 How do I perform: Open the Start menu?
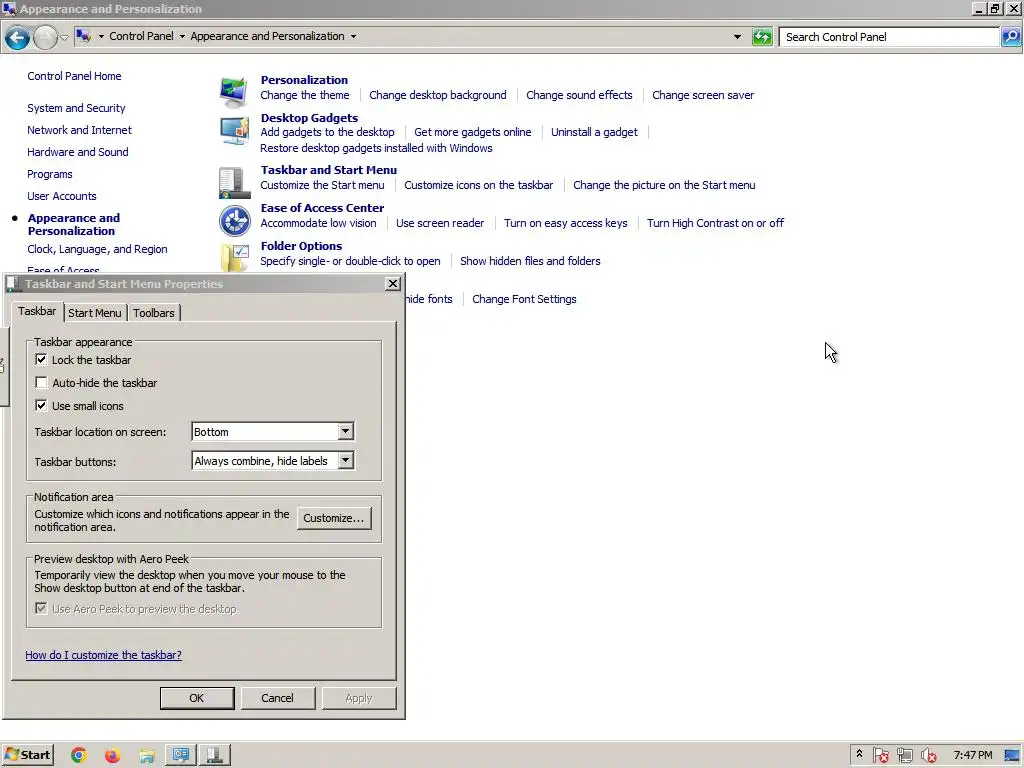pyautogui.click(x=27, y=755)
